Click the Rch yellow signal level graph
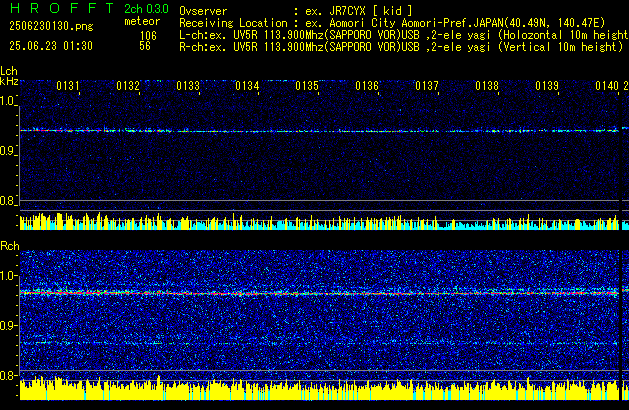Viewport: 629px width, 410px height. pyautogui.click(x=319, y=388)
